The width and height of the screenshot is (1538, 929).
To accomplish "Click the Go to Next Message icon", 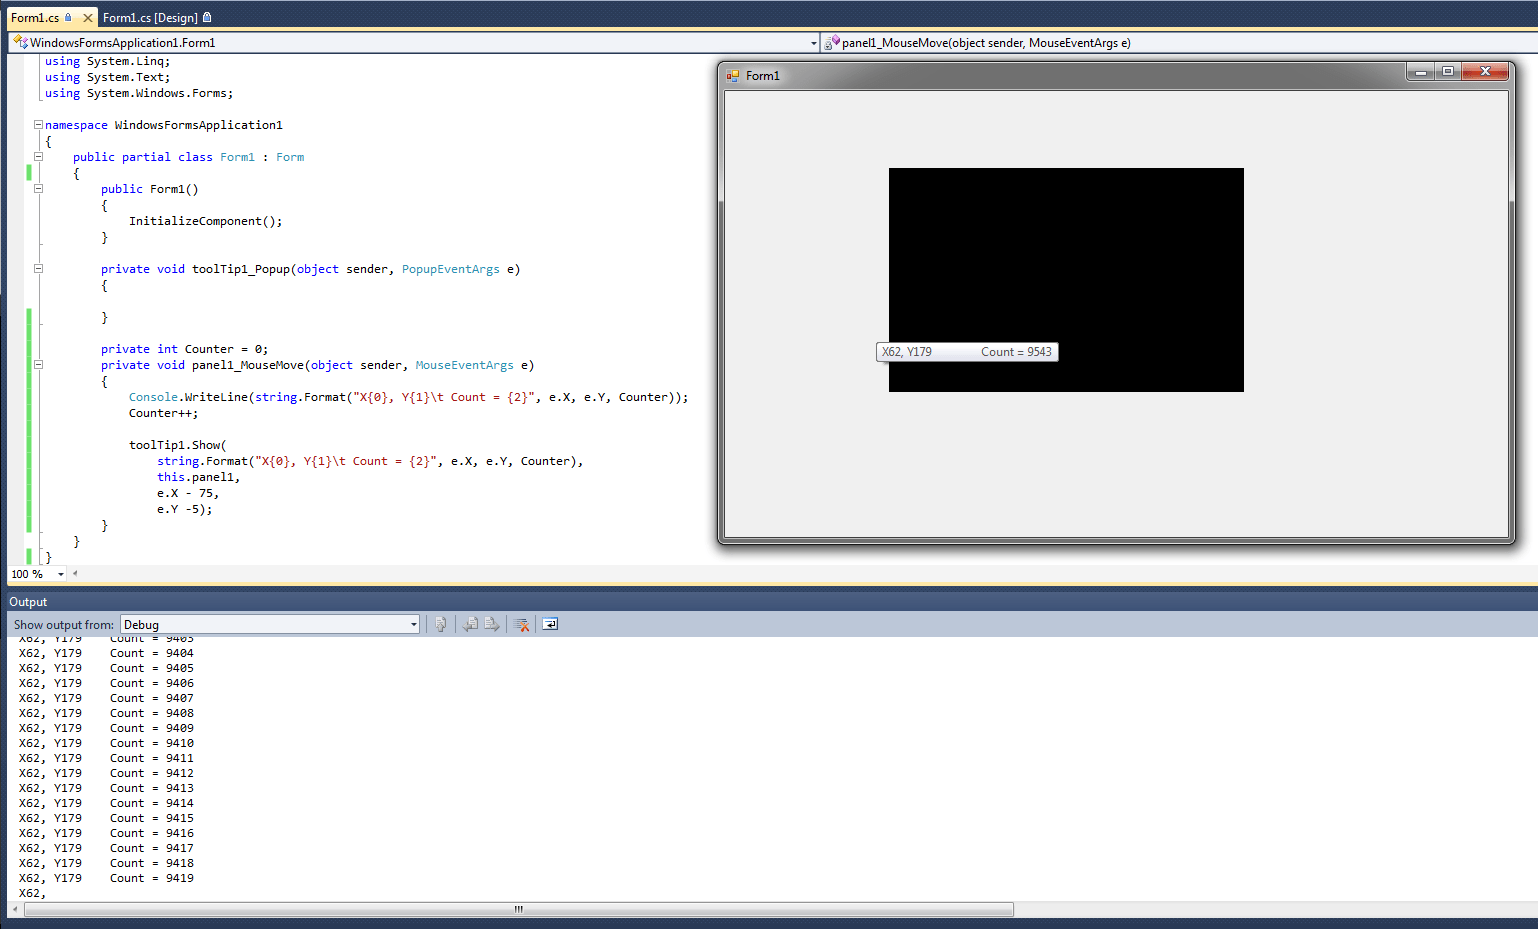I will tap(492, 624).
